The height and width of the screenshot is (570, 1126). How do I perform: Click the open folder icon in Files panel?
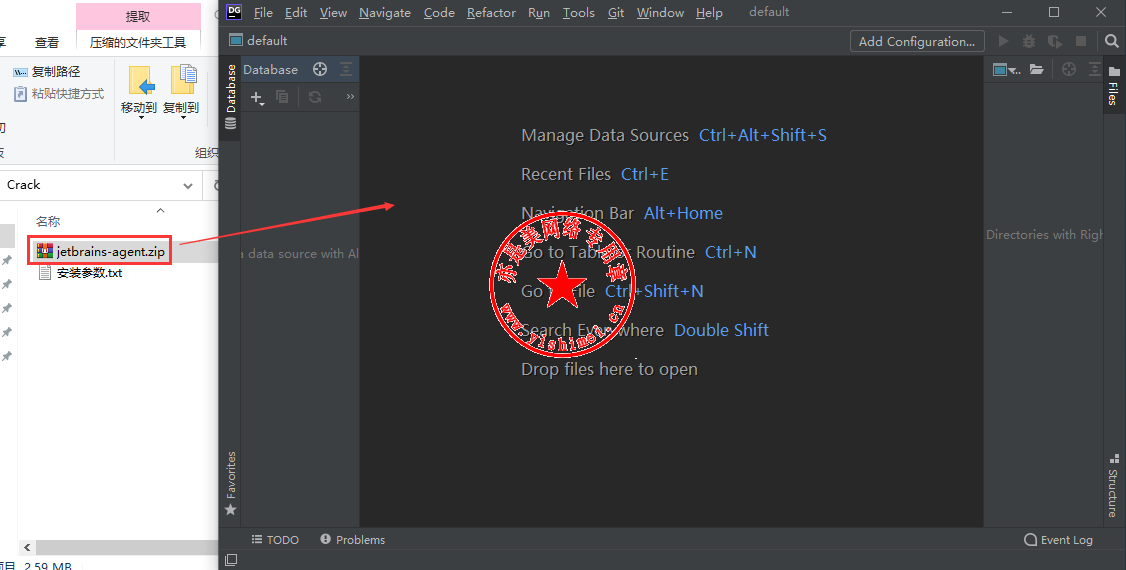click(x=1036, y=69)
